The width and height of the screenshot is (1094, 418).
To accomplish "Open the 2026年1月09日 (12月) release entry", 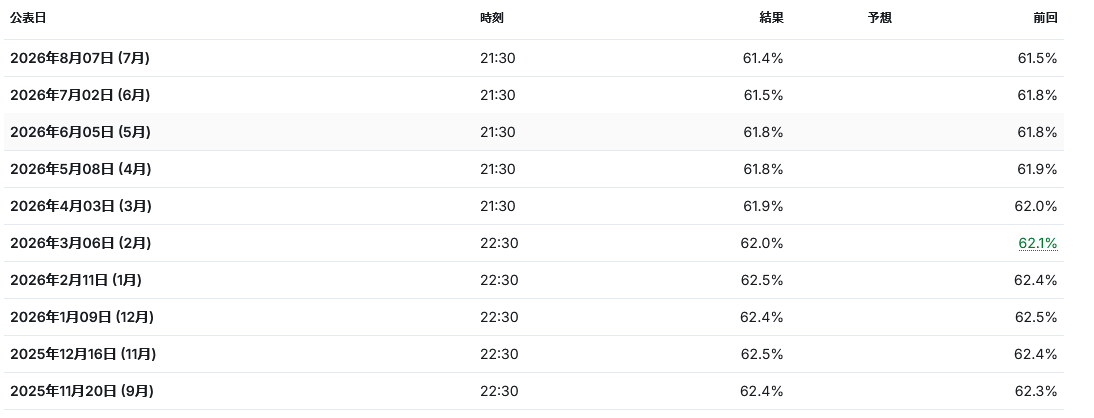I will [x=534, y=317].
